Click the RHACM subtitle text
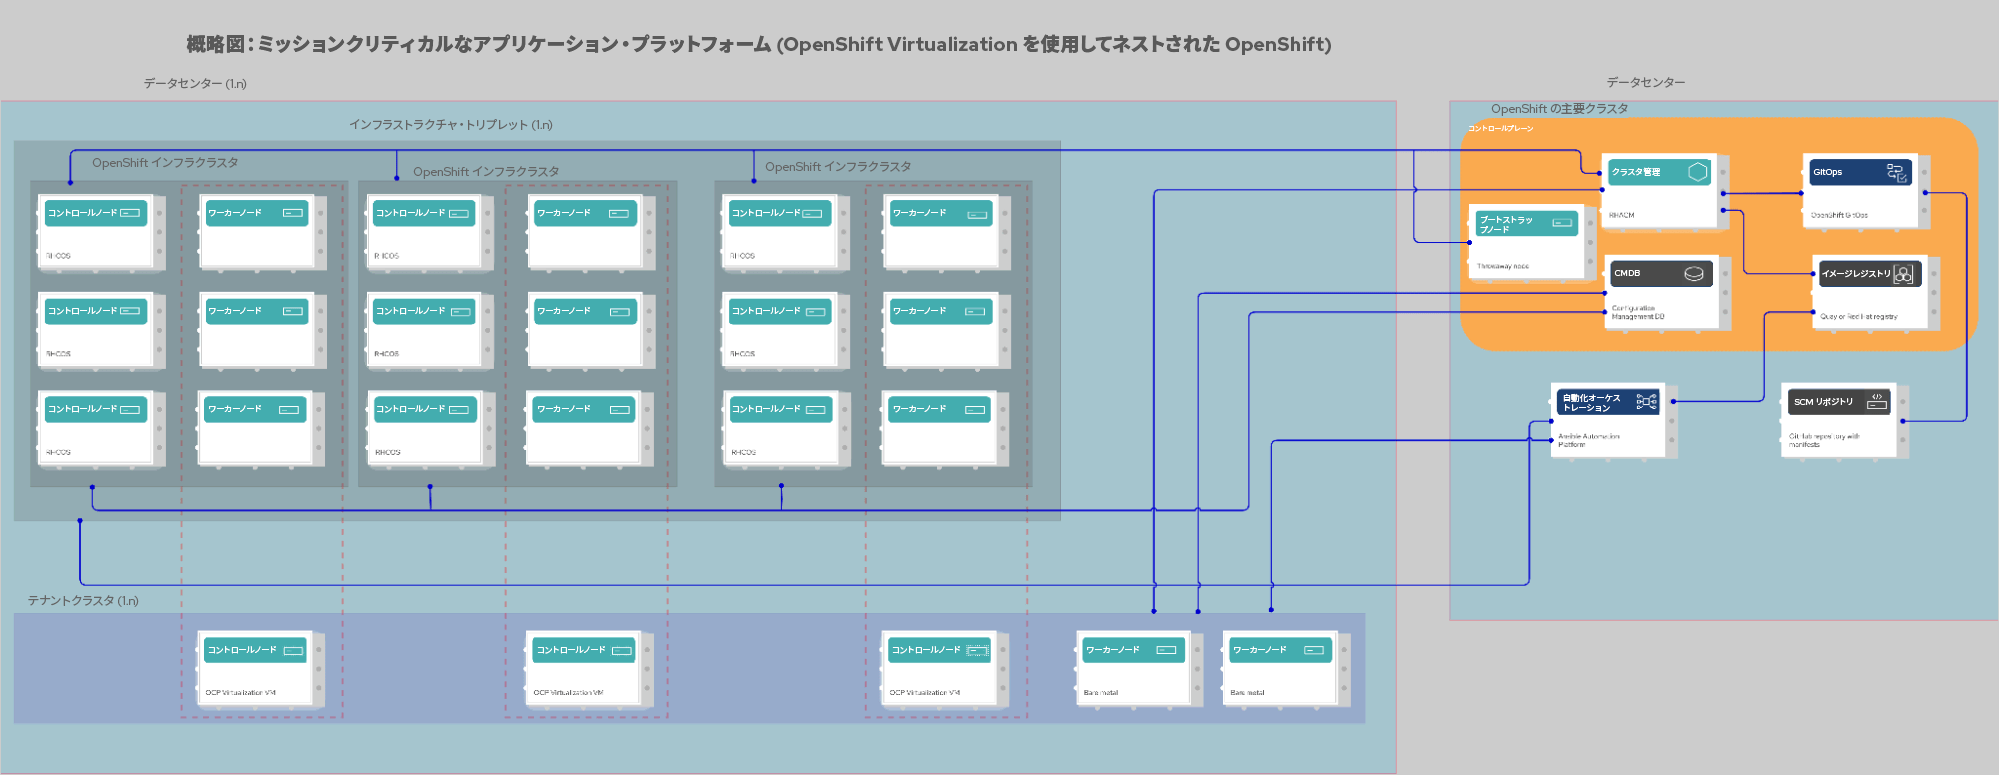The image size is (1999, 776). point(1621,215)
